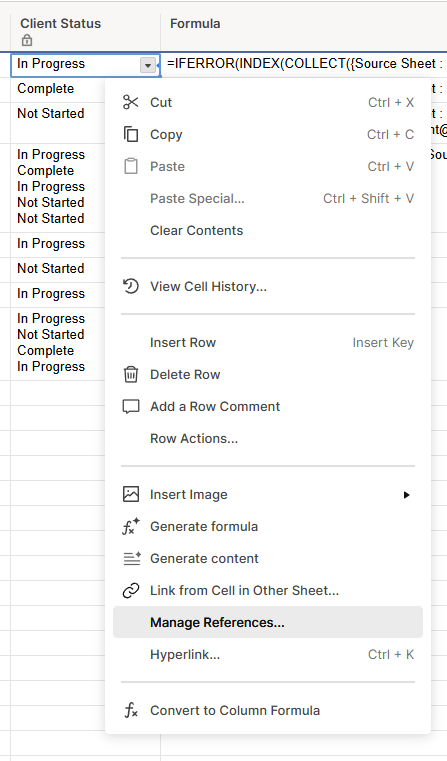Expand the Insert Image submenu arrow
The width and height of the screenshot is (447, 761).
pyautogui.click(x=407, y=495)
